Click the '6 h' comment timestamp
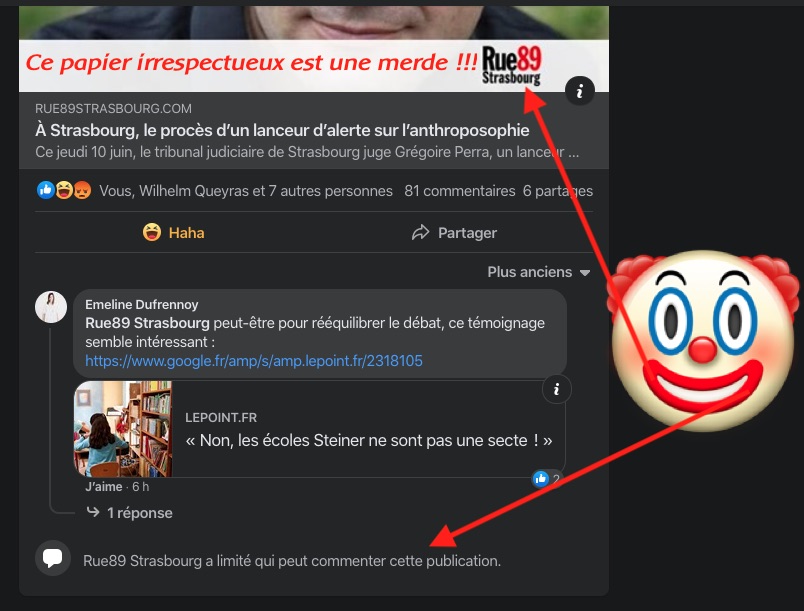804x611 pixels. (140, 487)
